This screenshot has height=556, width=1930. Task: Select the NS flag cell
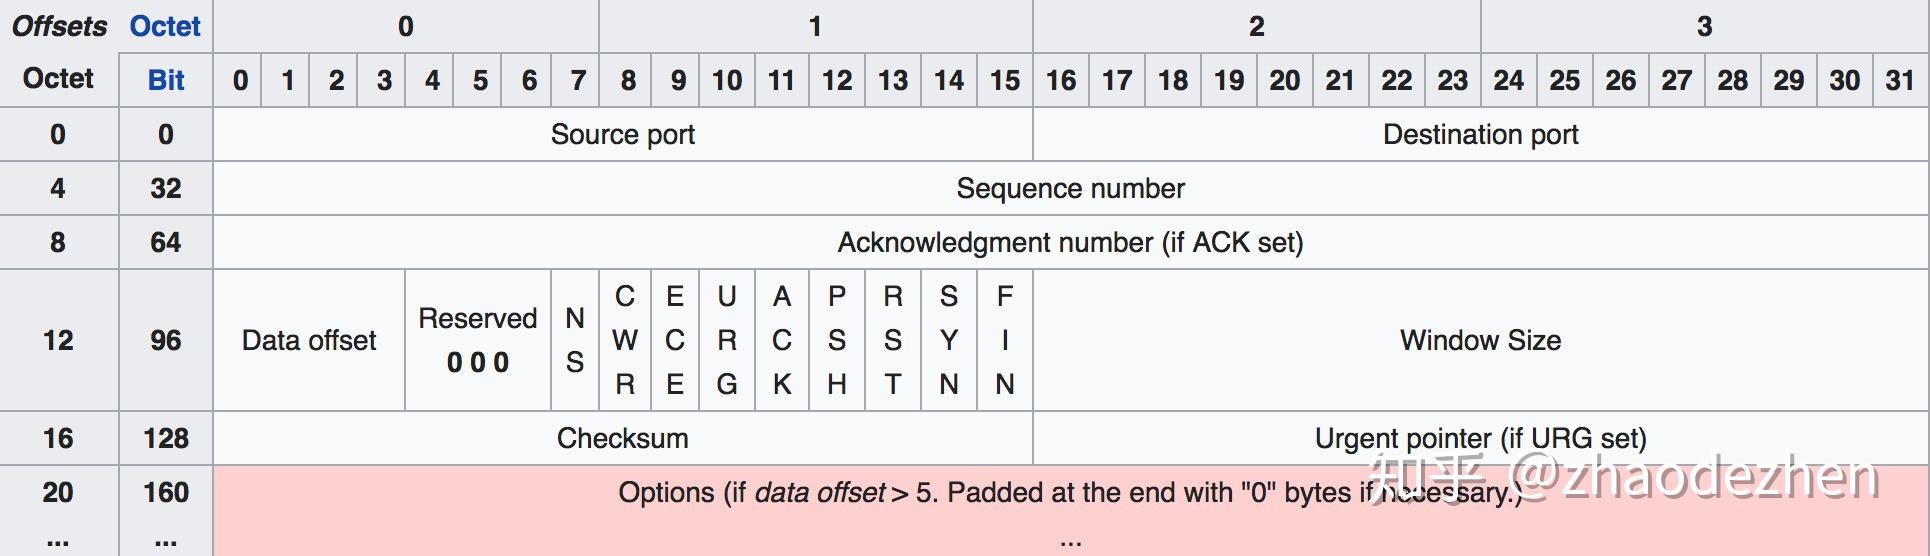575,341
